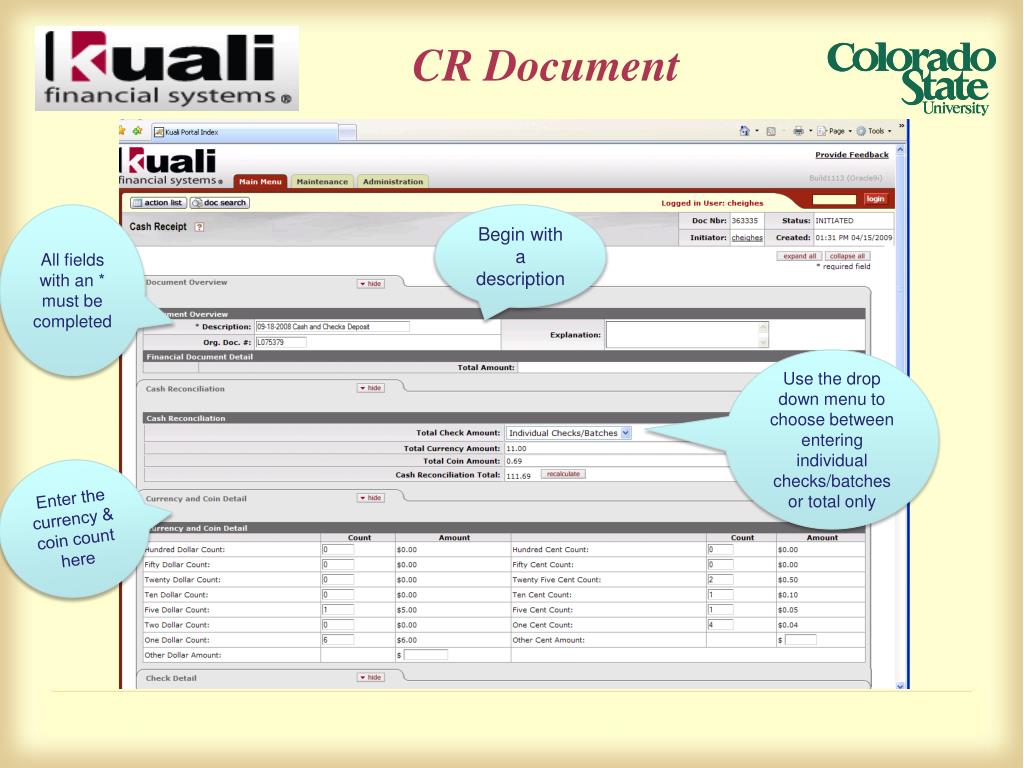Open a new blank browser tab
Viewport: 1024px width, 768px height.
pyautogui.click(x=347, y=132)
